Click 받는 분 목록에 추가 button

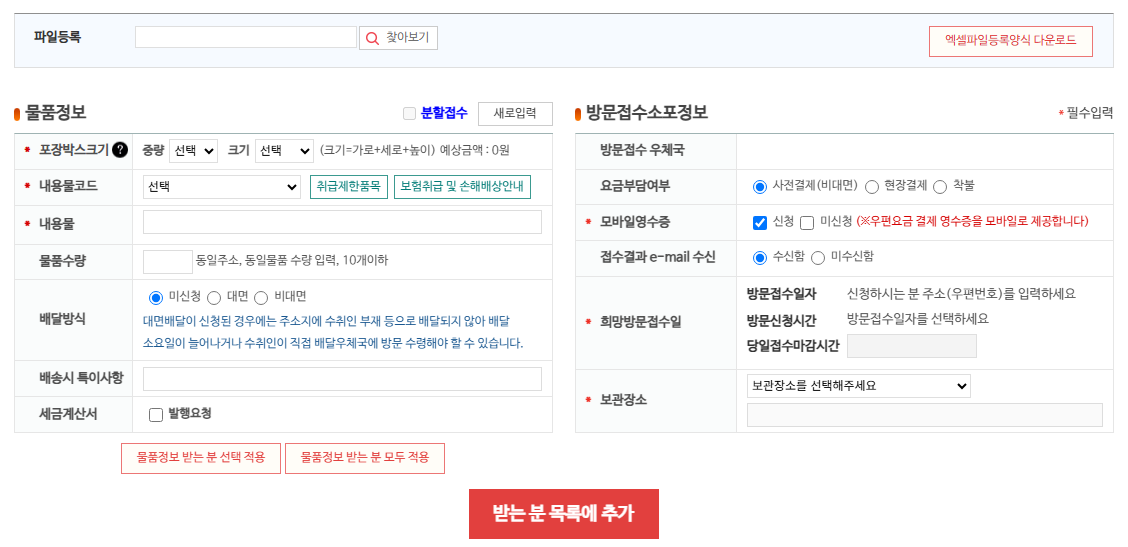coord(564,514)
